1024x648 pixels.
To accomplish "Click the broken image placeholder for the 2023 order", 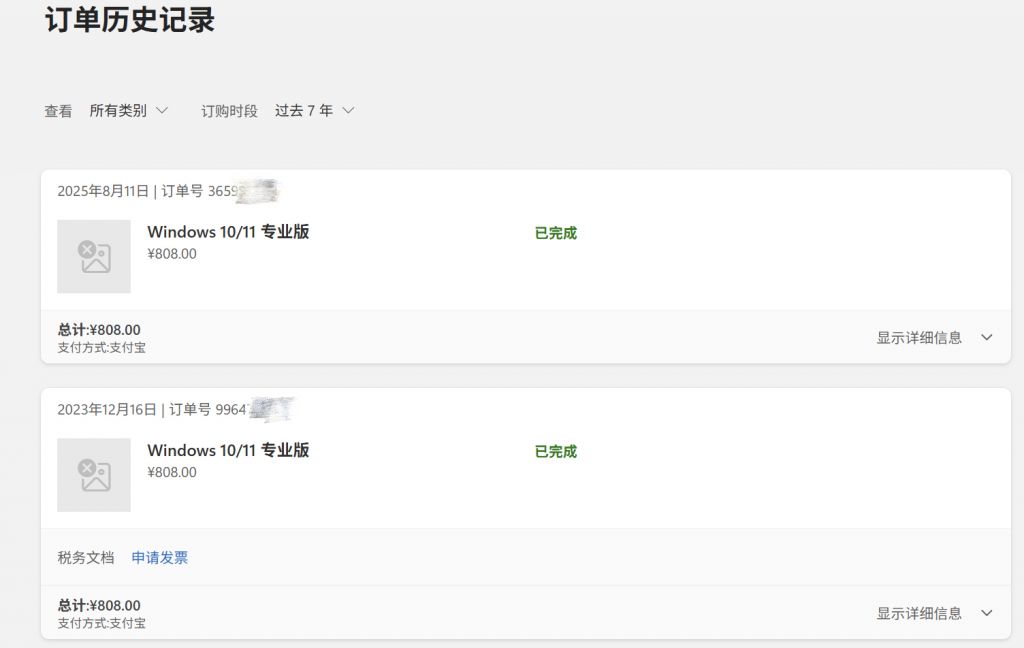I will click(x=93, y=475).
